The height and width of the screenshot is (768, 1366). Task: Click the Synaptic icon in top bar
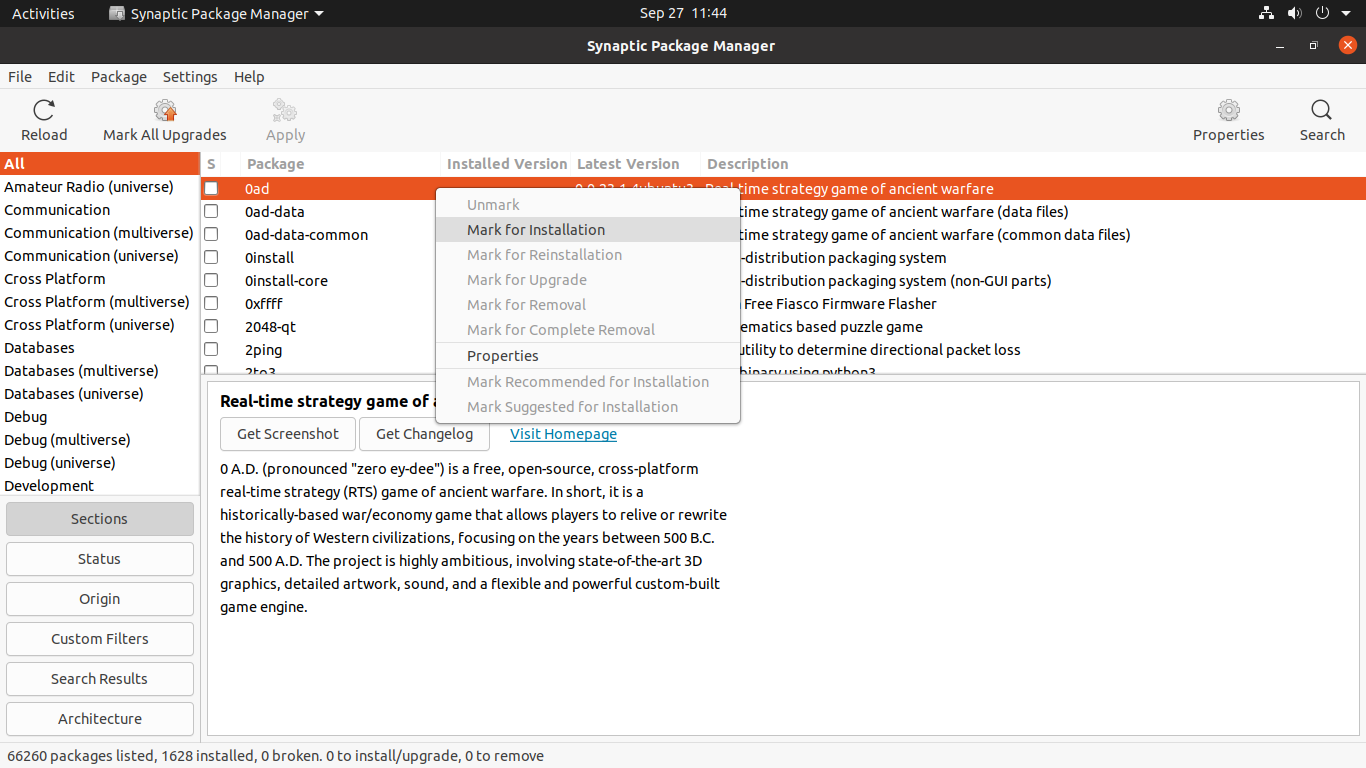117,14
